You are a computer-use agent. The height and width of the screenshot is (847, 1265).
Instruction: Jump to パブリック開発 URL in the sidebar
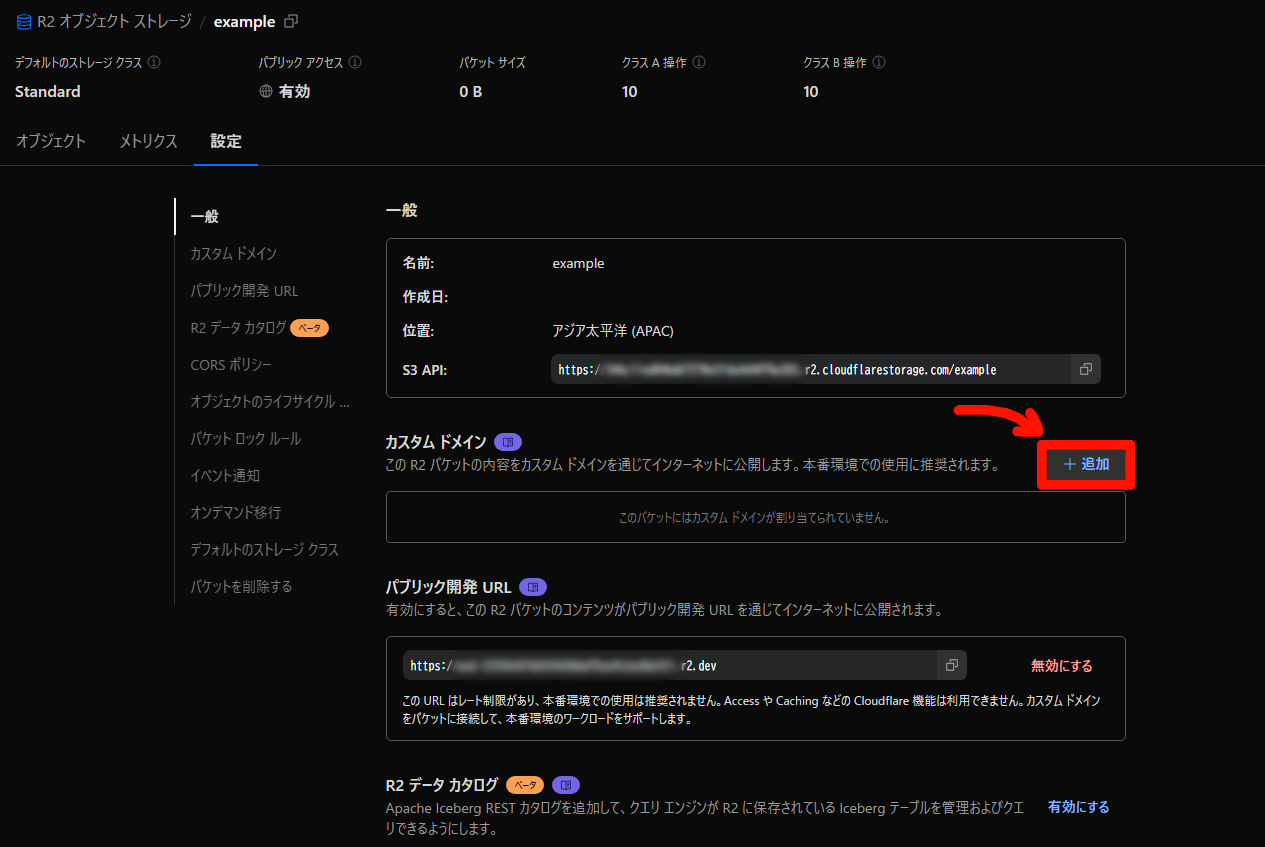[x=244, y=290]
